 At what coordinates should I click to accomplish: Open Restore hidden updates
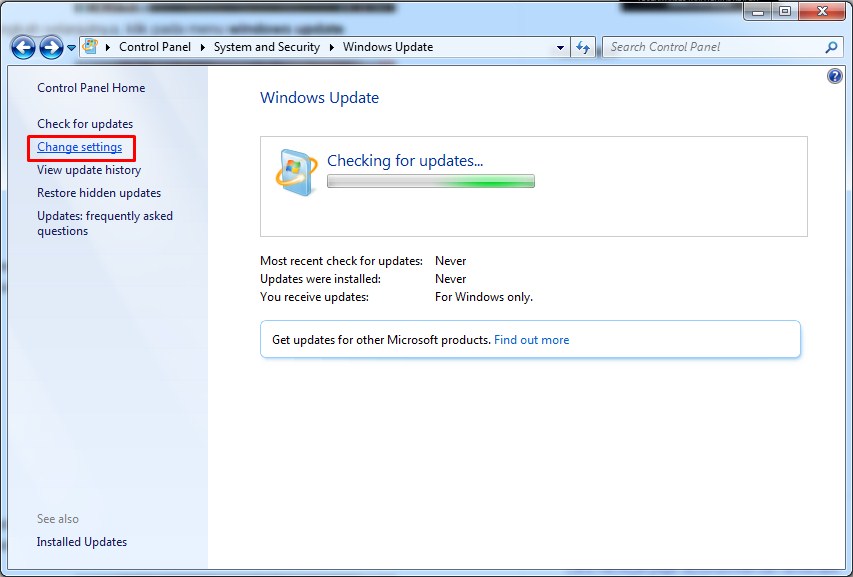[99, 193]
